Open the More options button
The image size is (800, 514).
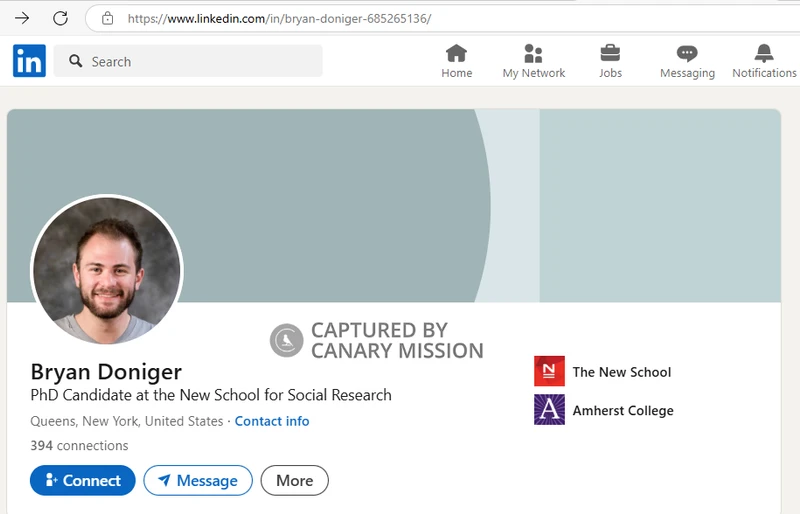(x=294, y=480)
